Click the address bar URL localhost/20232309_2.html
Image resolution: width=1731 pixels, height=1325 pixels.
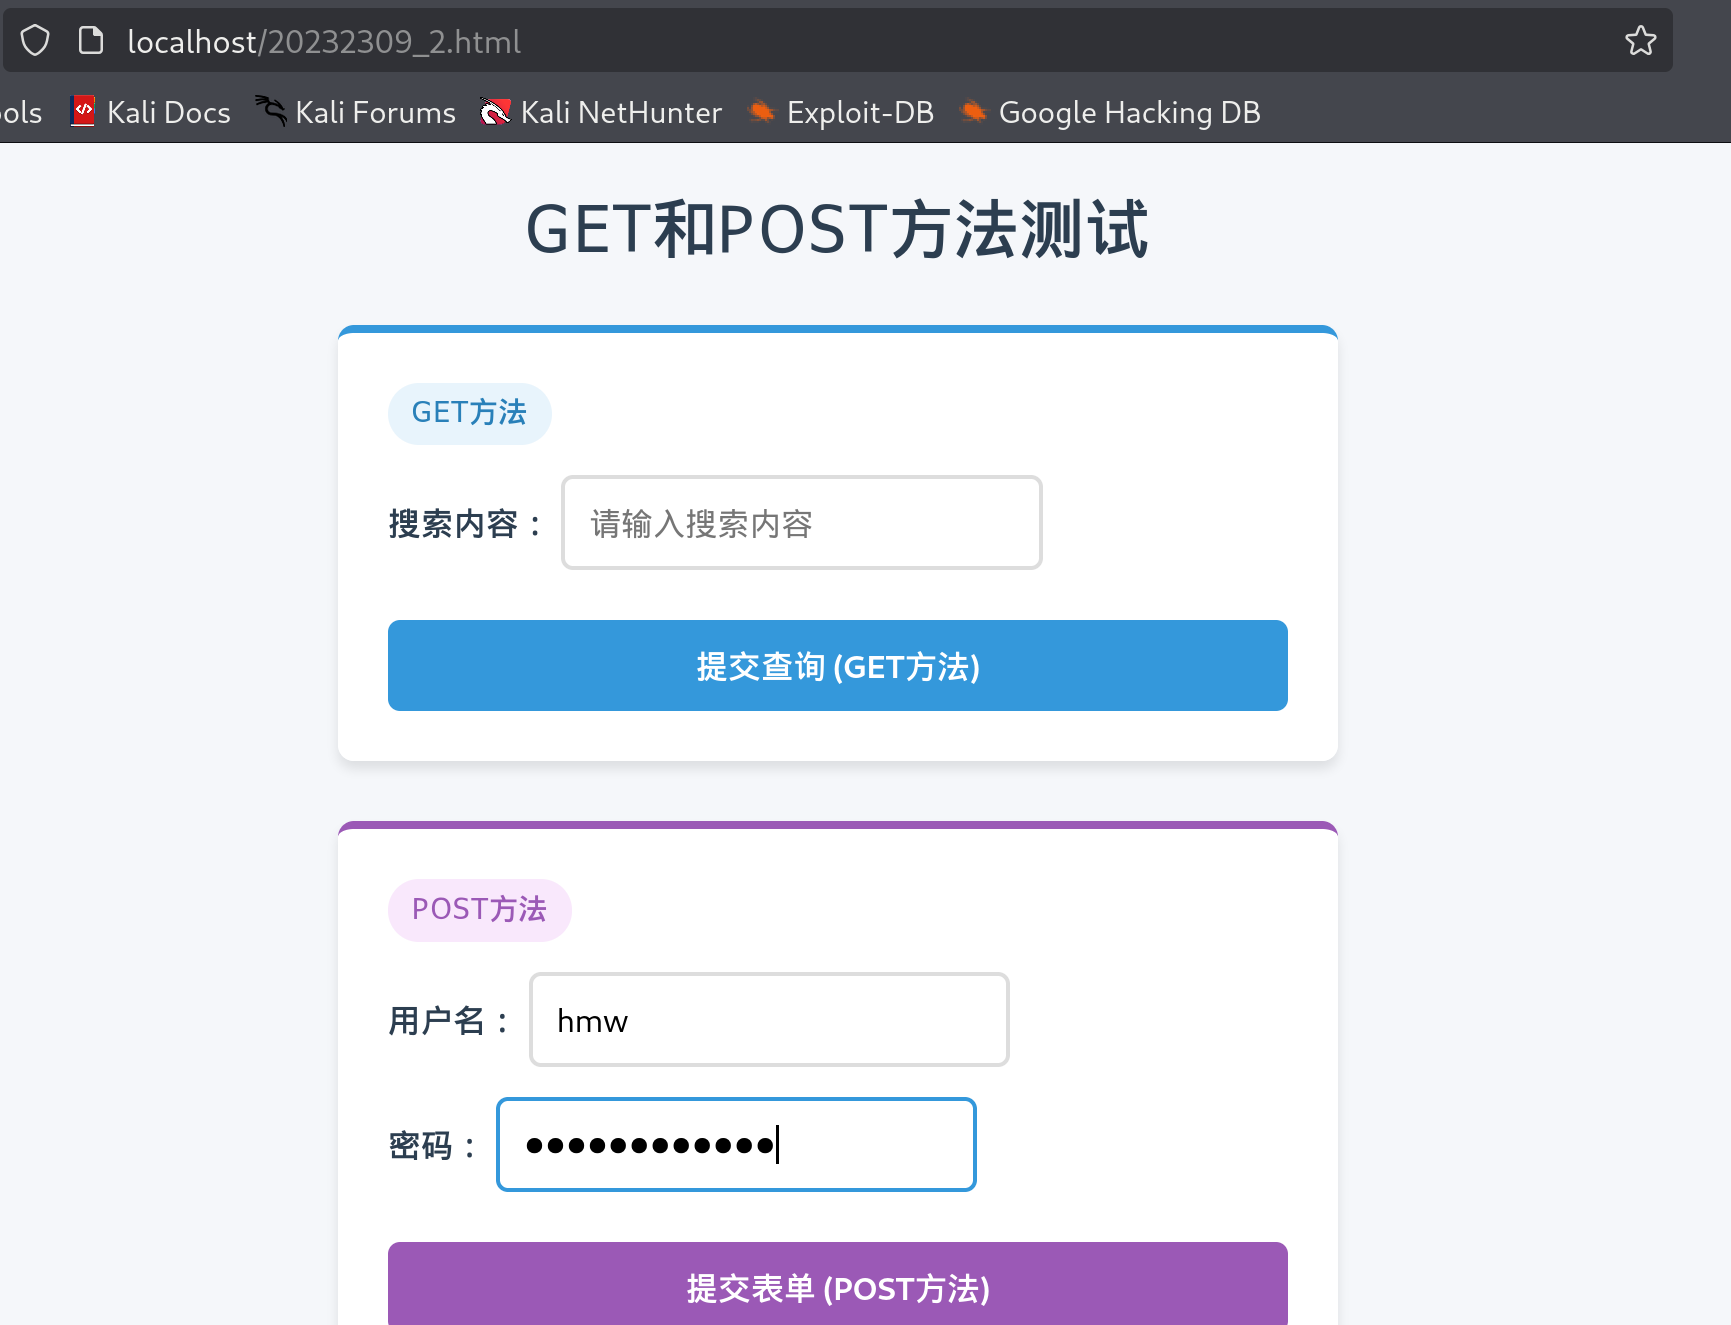324,42
